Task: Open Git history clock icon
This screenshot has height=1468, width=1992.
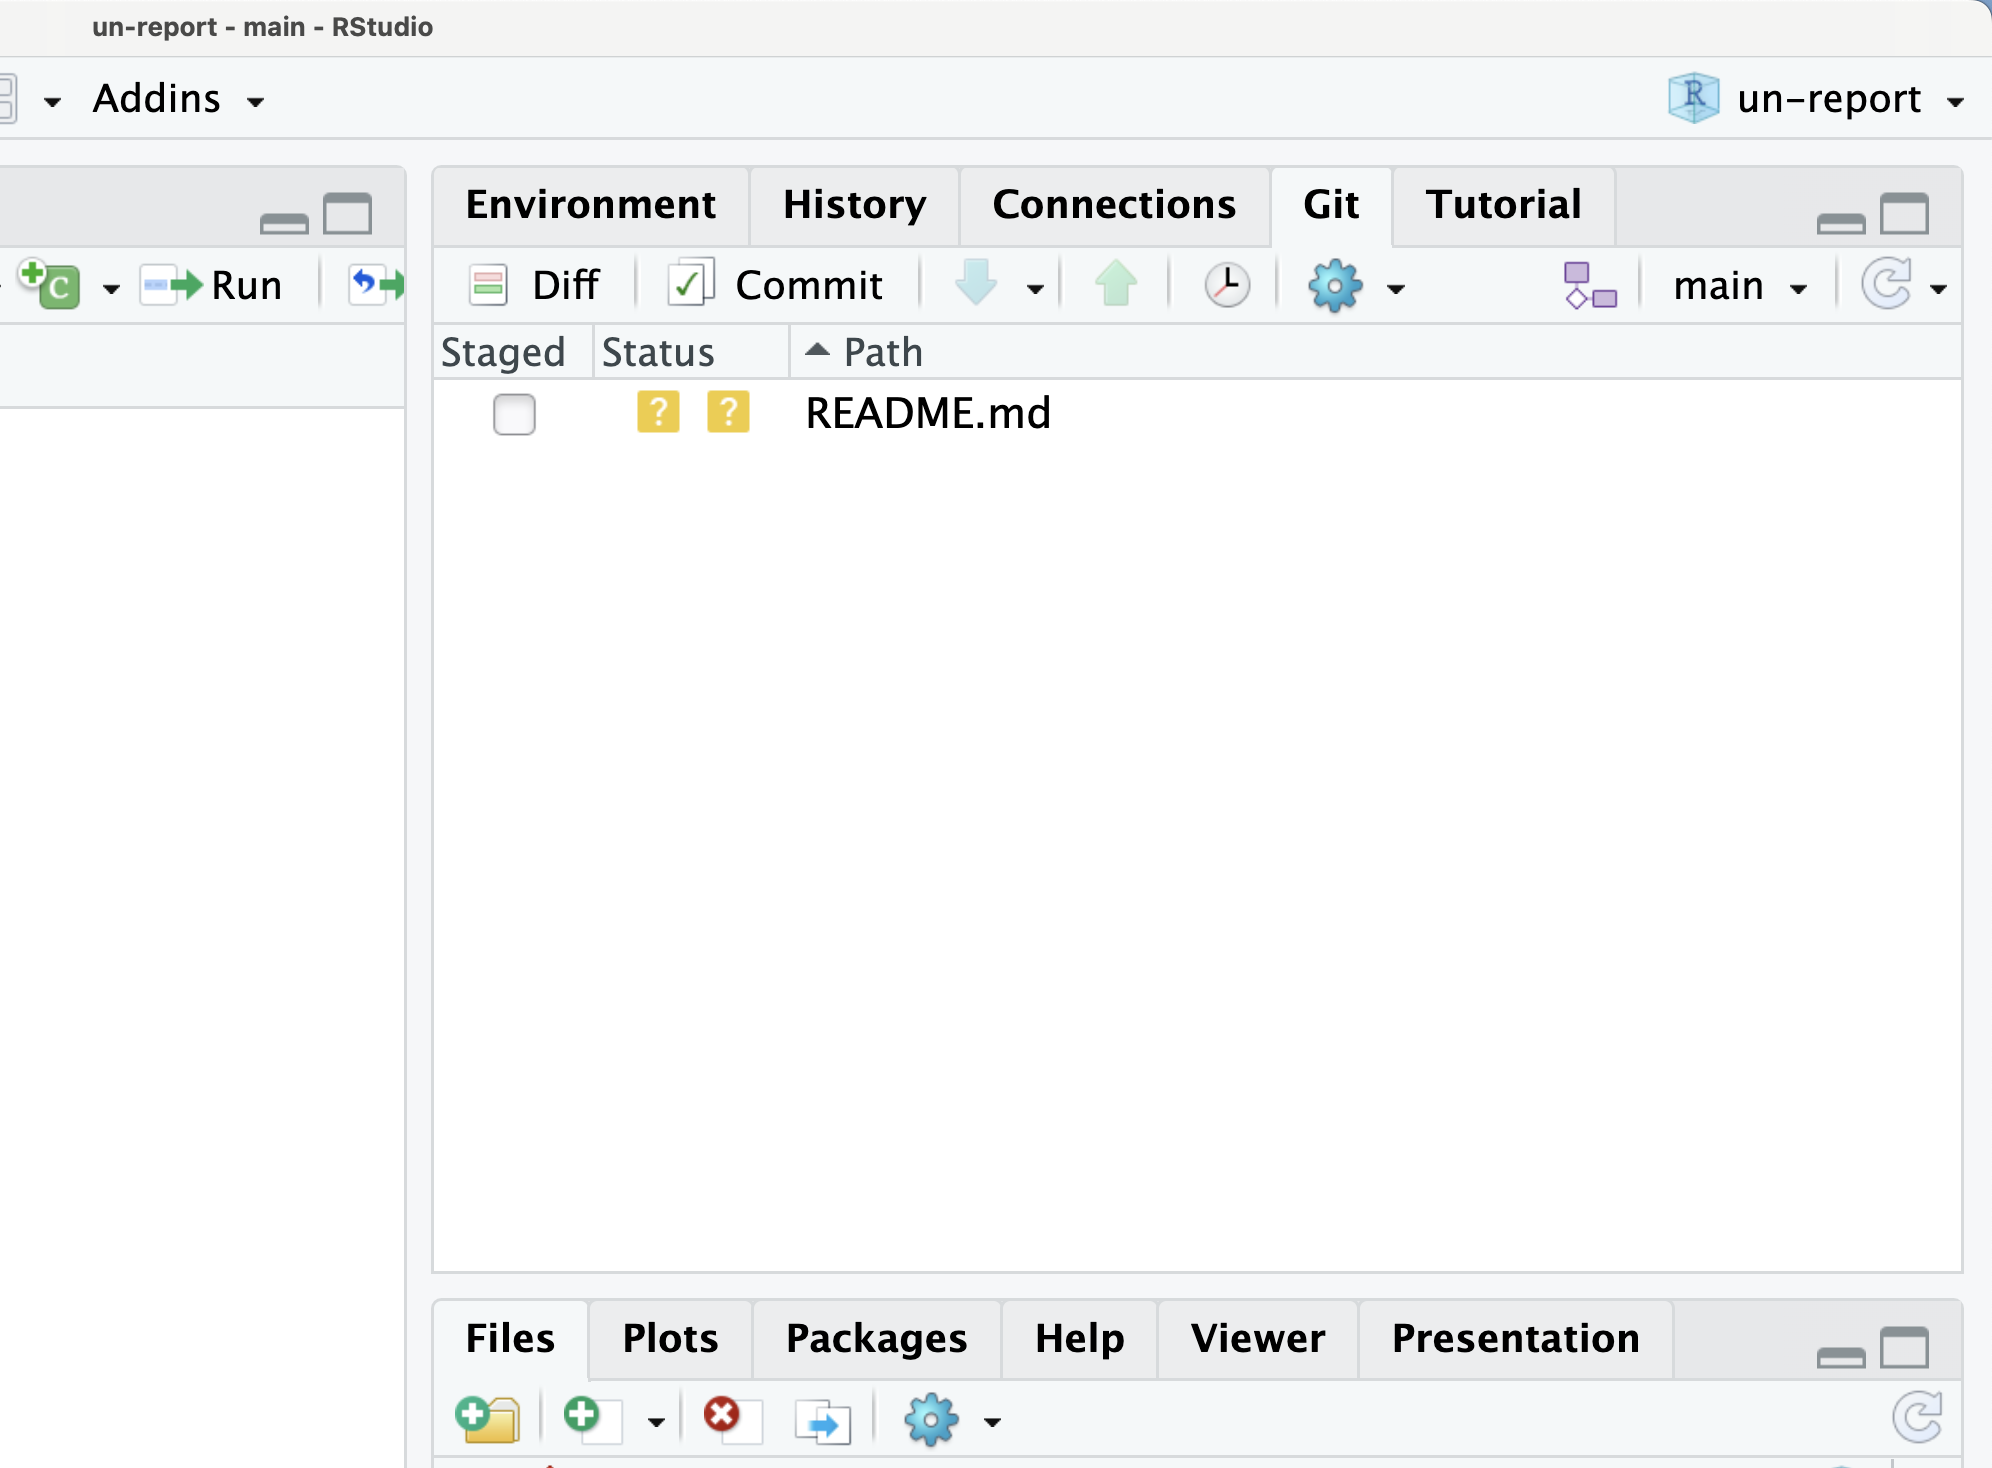Action: 1226,285
